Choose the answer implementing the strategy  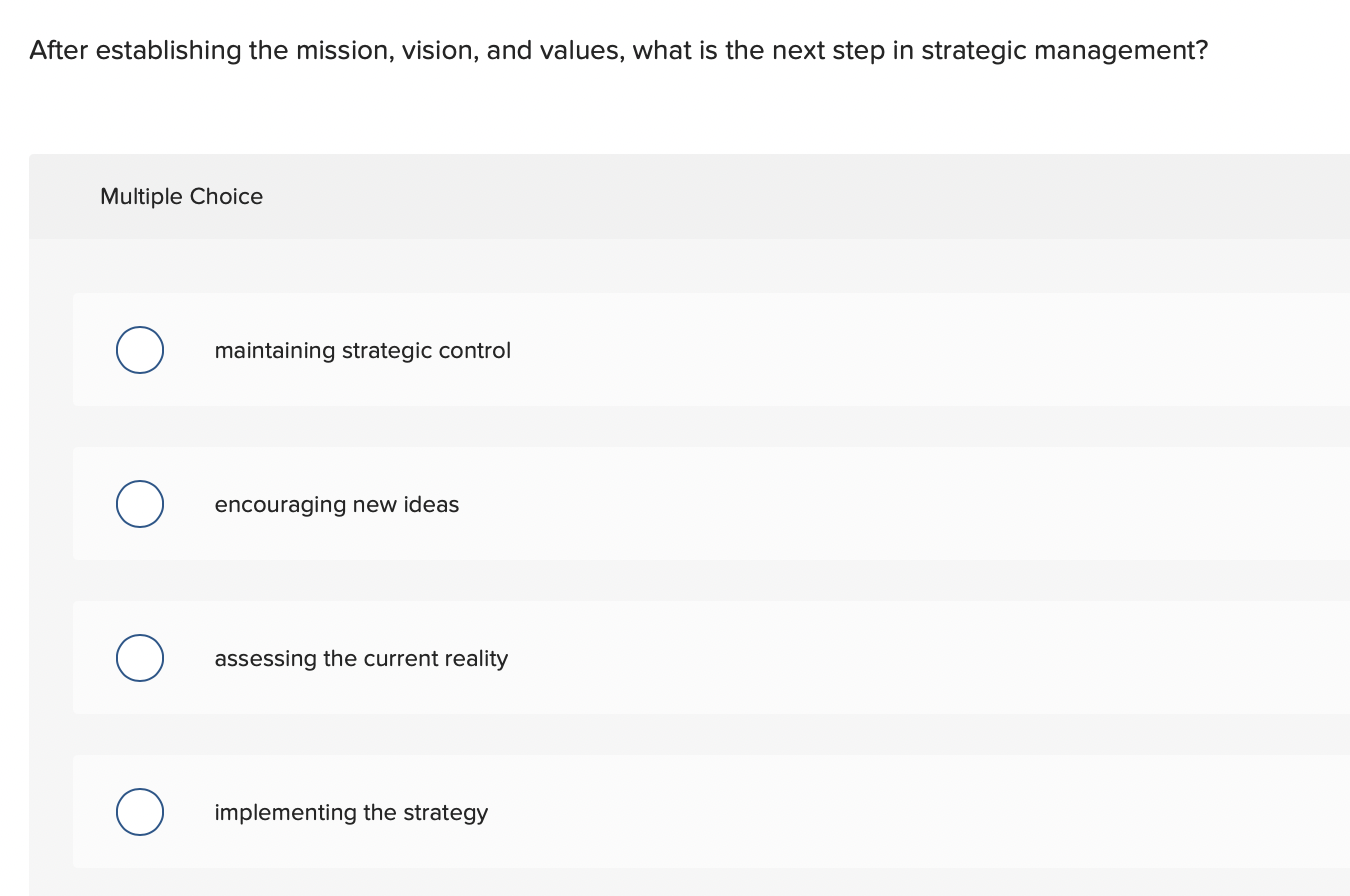pos(351,812)
